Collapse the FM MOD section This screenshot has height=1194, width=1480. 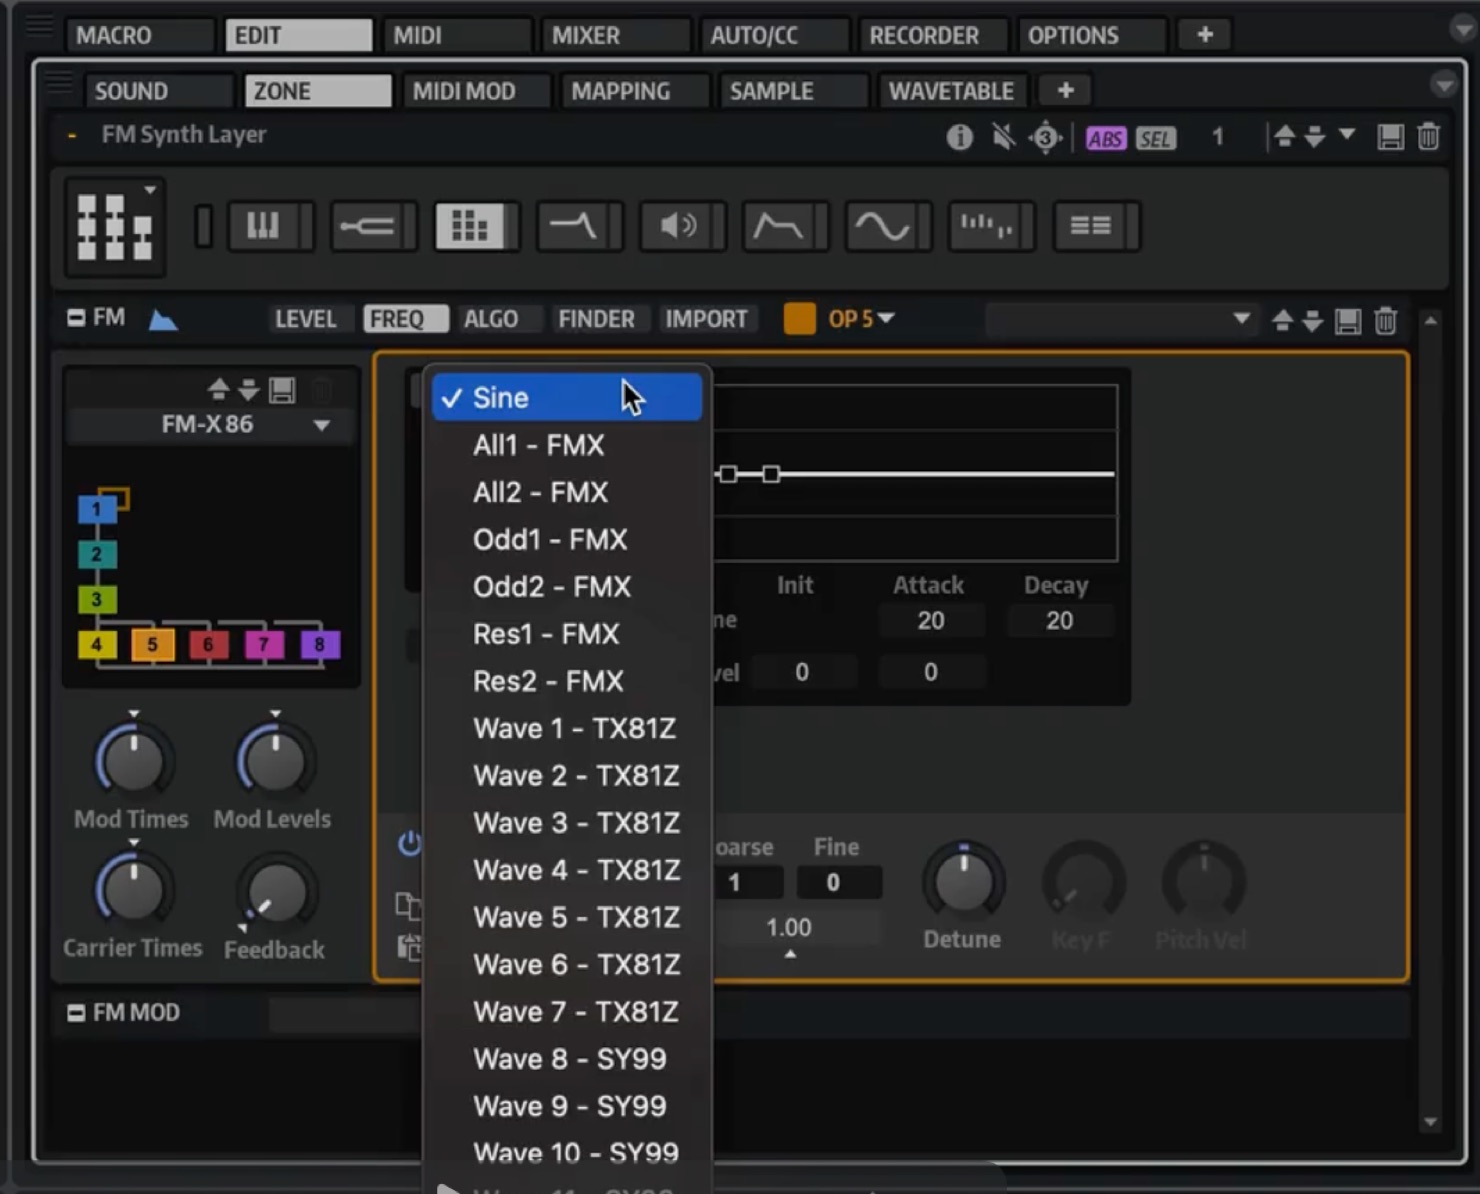[76, 1013]
